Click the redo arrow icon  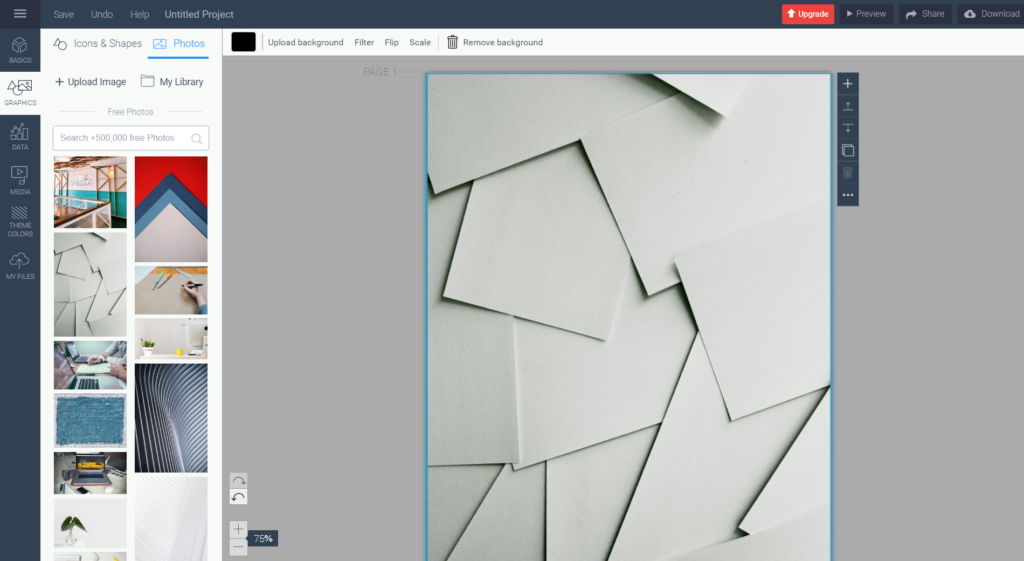pyautogui.click(x=238, y=480)
